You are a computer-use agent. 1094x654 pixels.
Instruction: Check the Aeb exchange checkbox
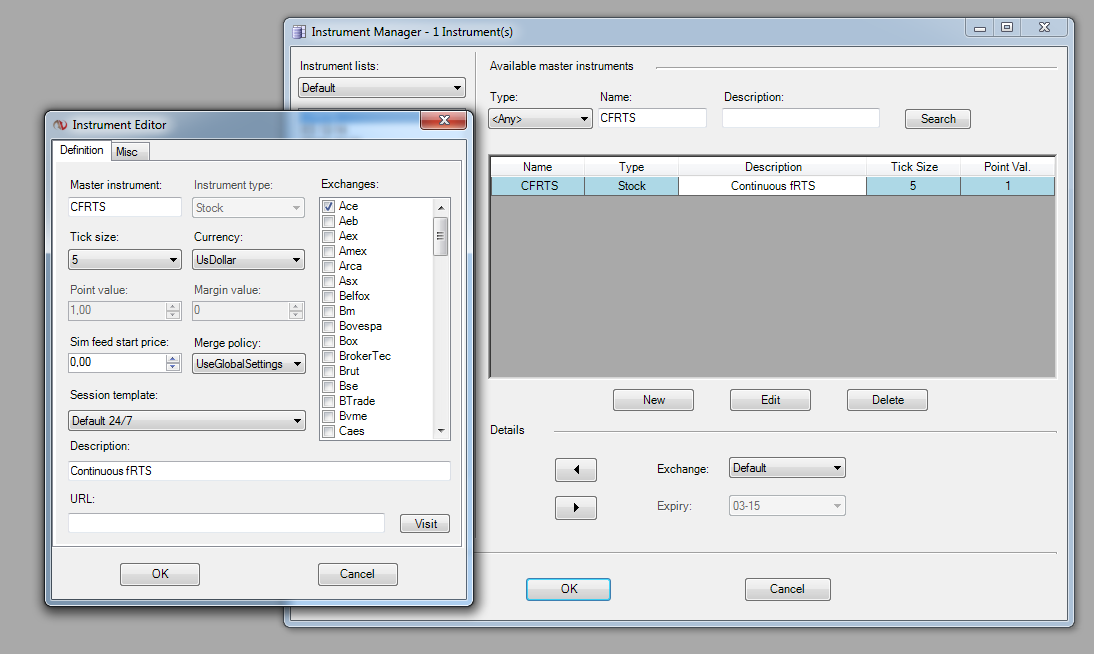329,221
